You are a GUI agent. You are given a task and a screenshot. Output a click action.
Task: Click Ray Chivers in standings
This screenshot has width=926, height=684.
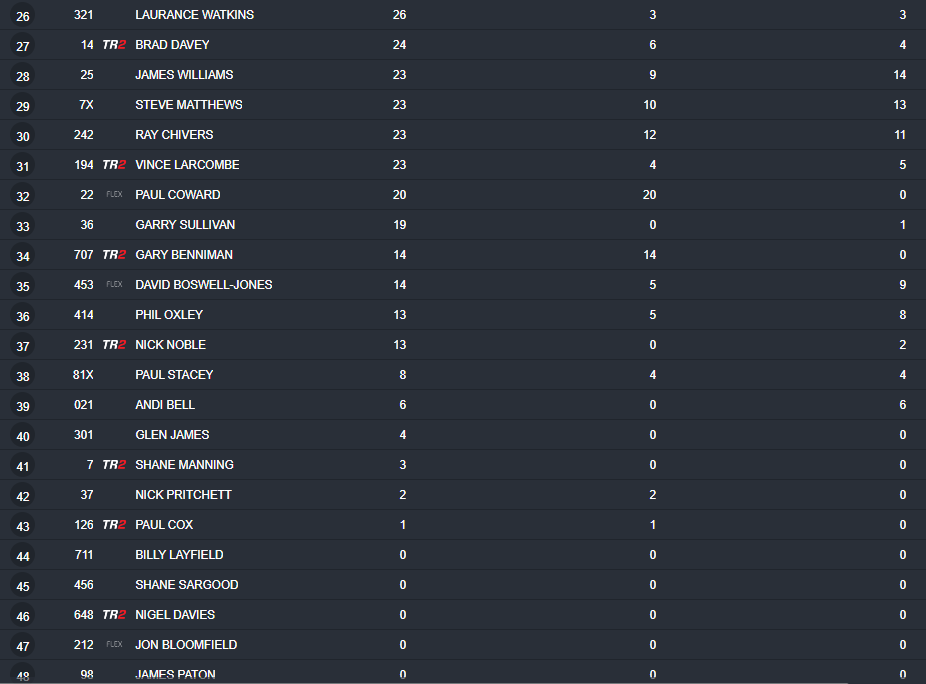[174, 135]
